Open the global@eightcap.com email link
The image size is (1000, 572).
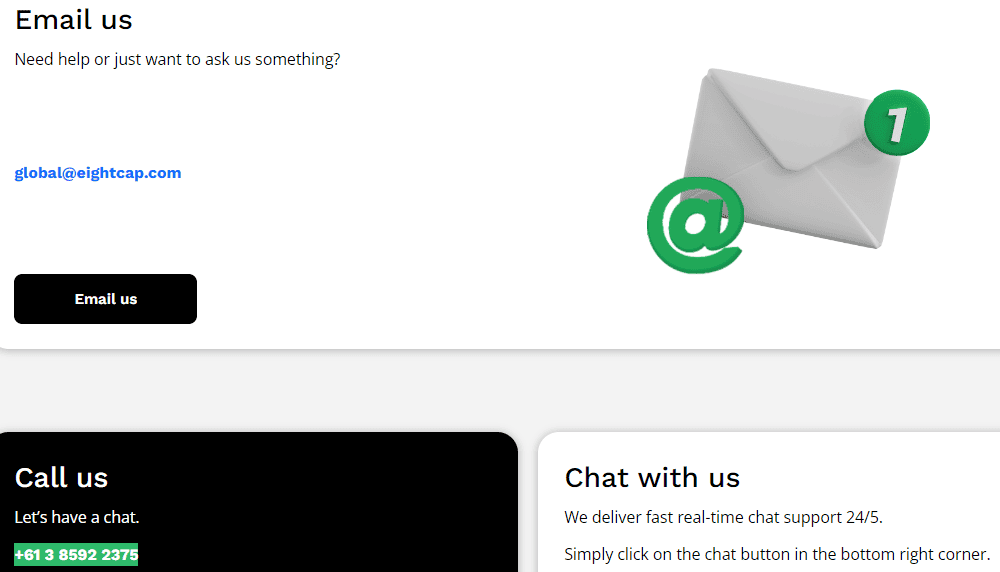click(x=98, y=173)
